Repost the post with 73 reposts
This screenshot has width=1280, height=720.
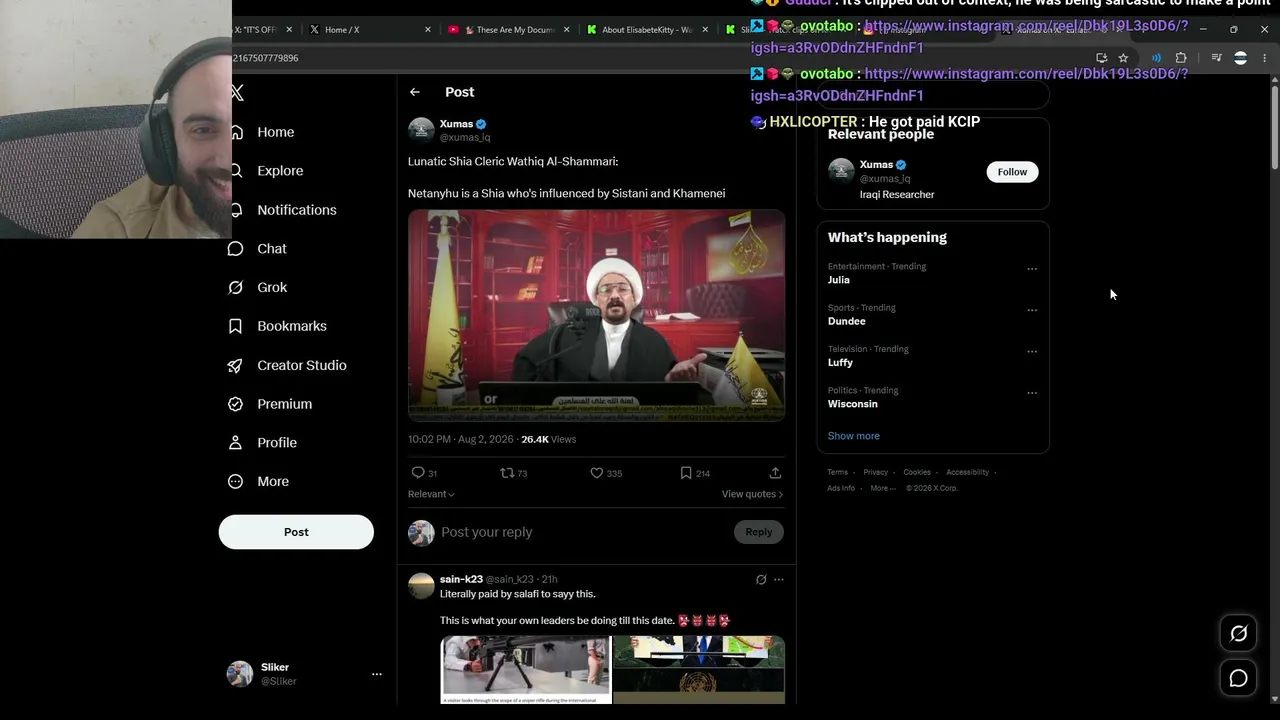[507, 473]
